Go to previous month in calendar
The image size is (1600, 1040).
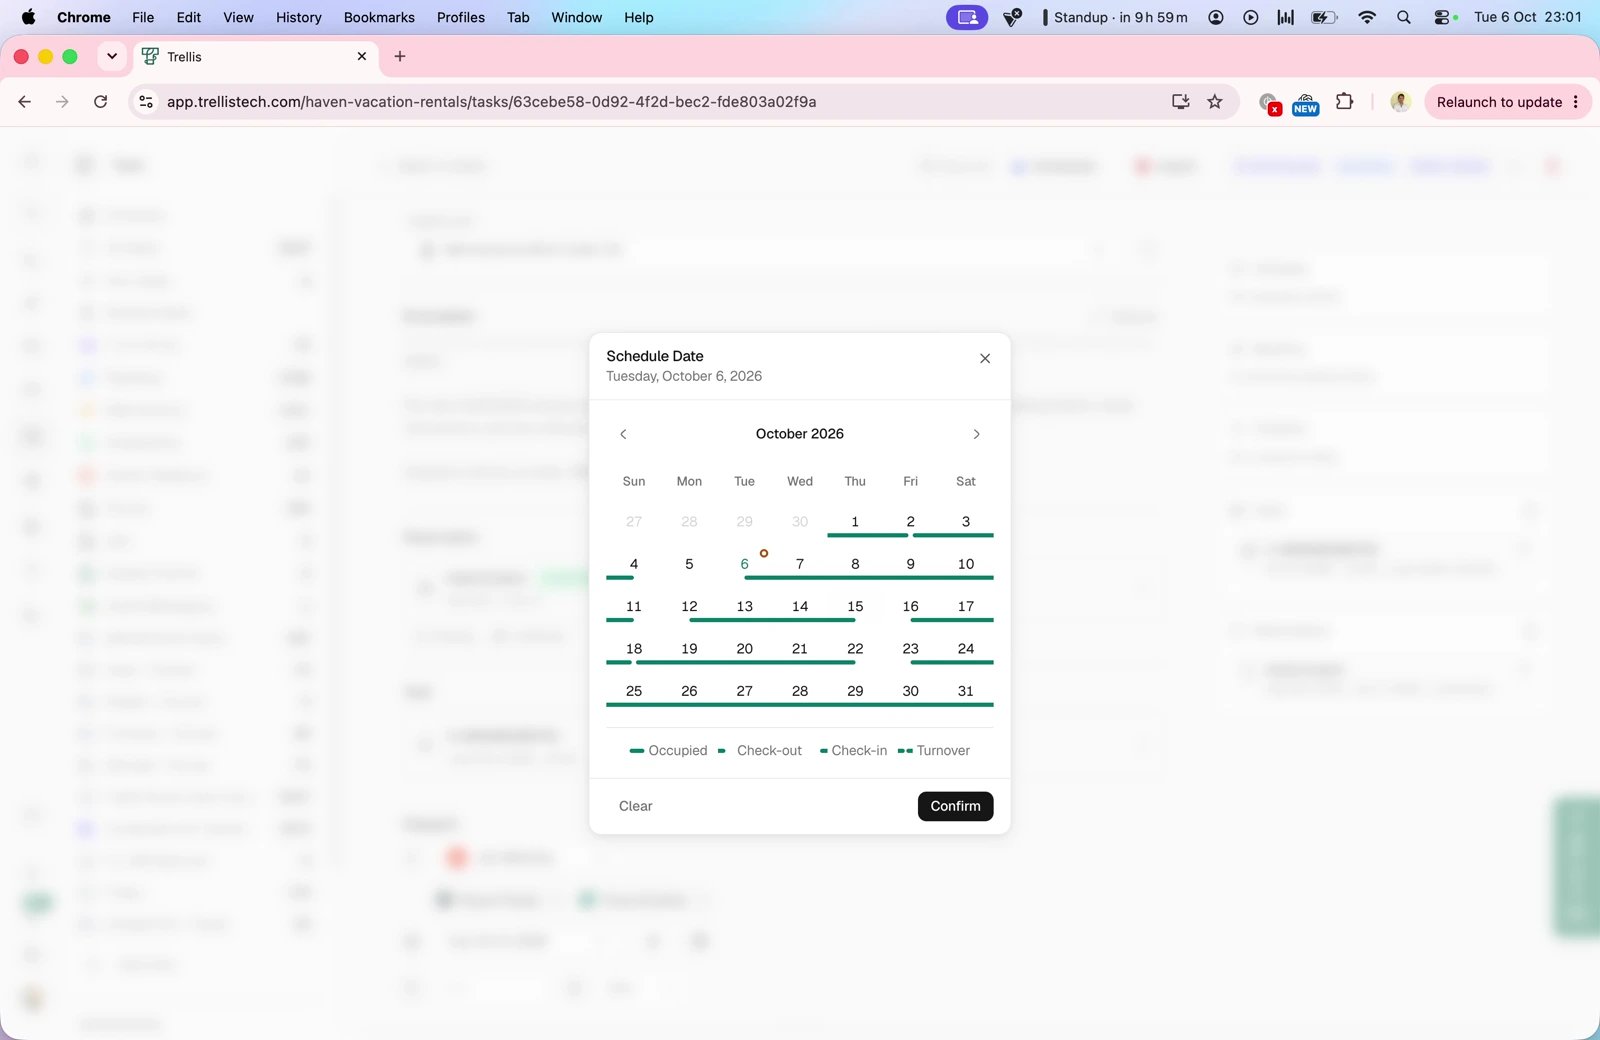(x=623, y=434)
